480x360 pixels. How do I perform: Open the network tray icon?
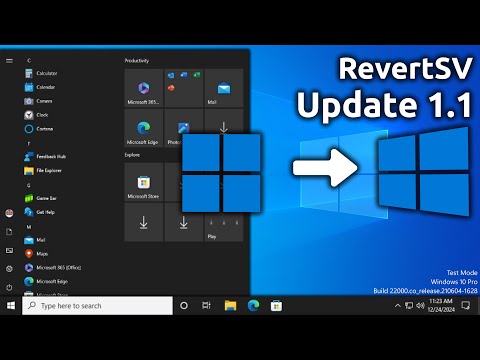409,306
